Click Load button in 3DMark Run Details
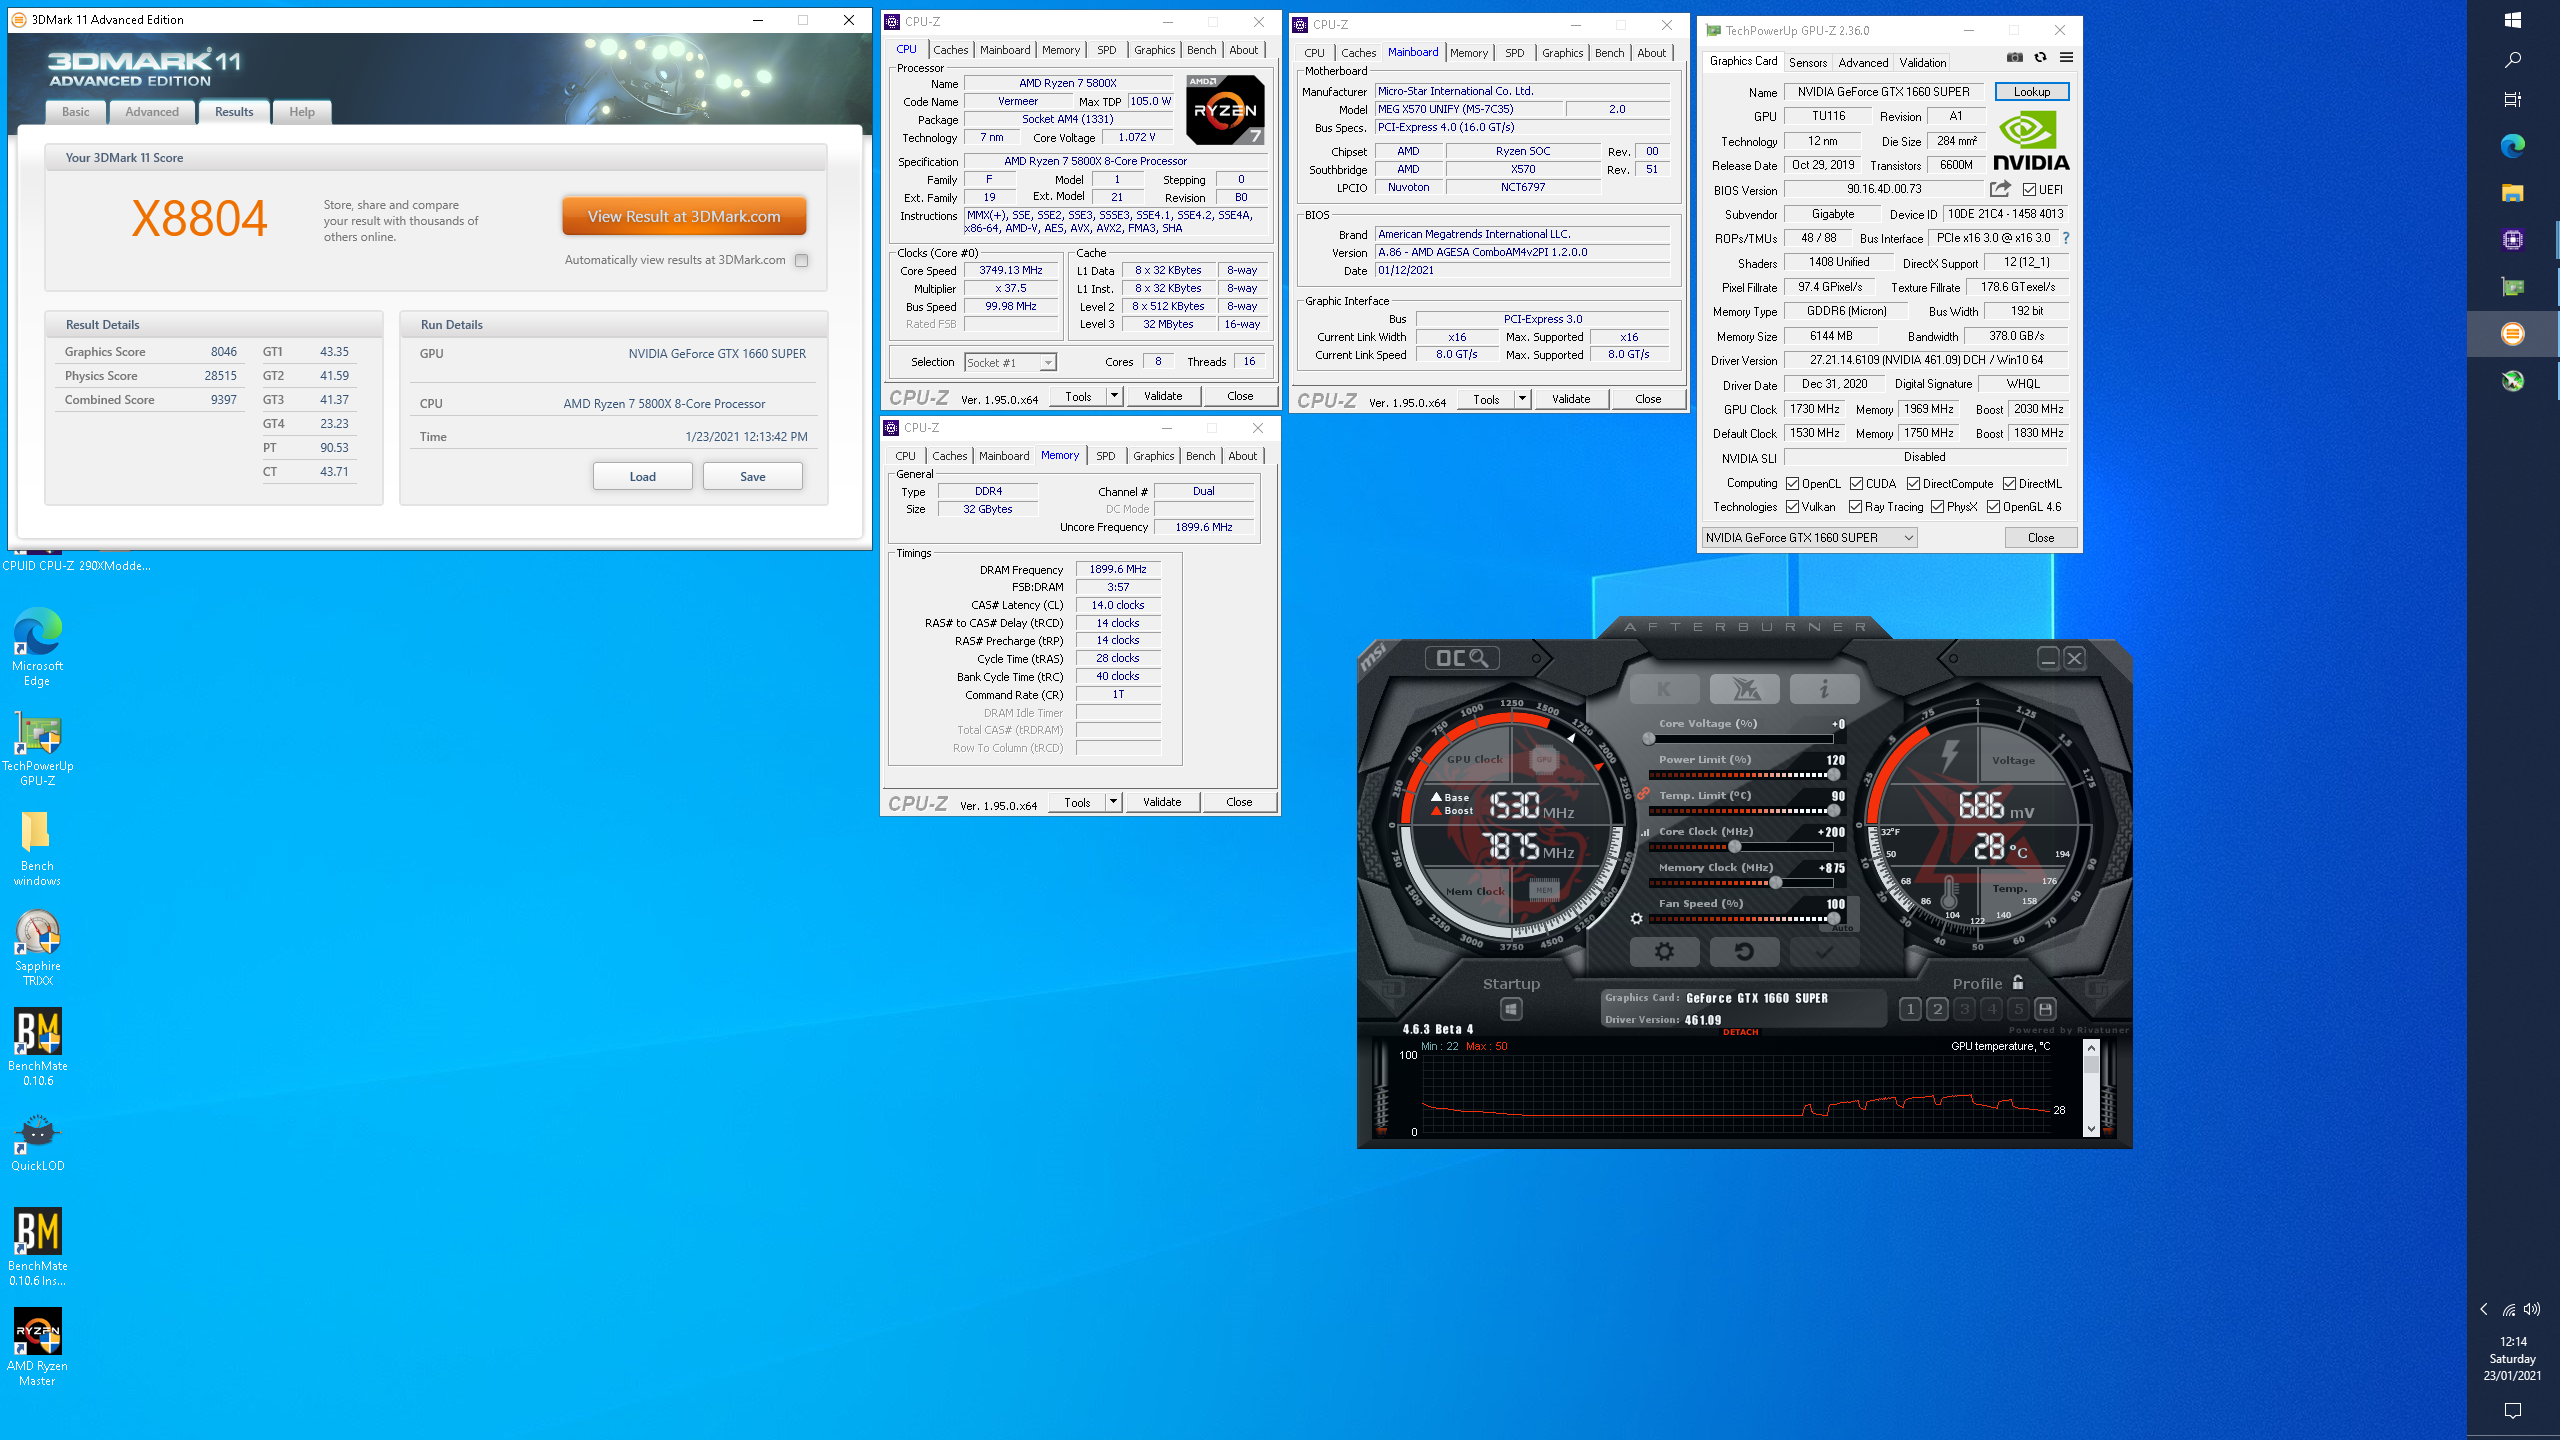 click(x=643, y=477)
